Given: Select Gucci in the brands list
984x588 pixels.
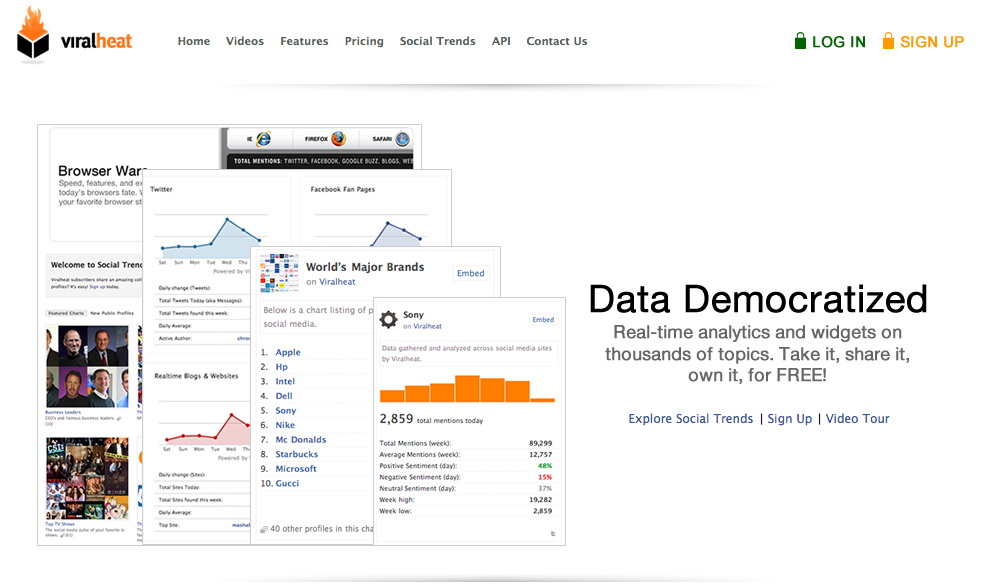Looking at the screenshot, I should coord(287,483).
